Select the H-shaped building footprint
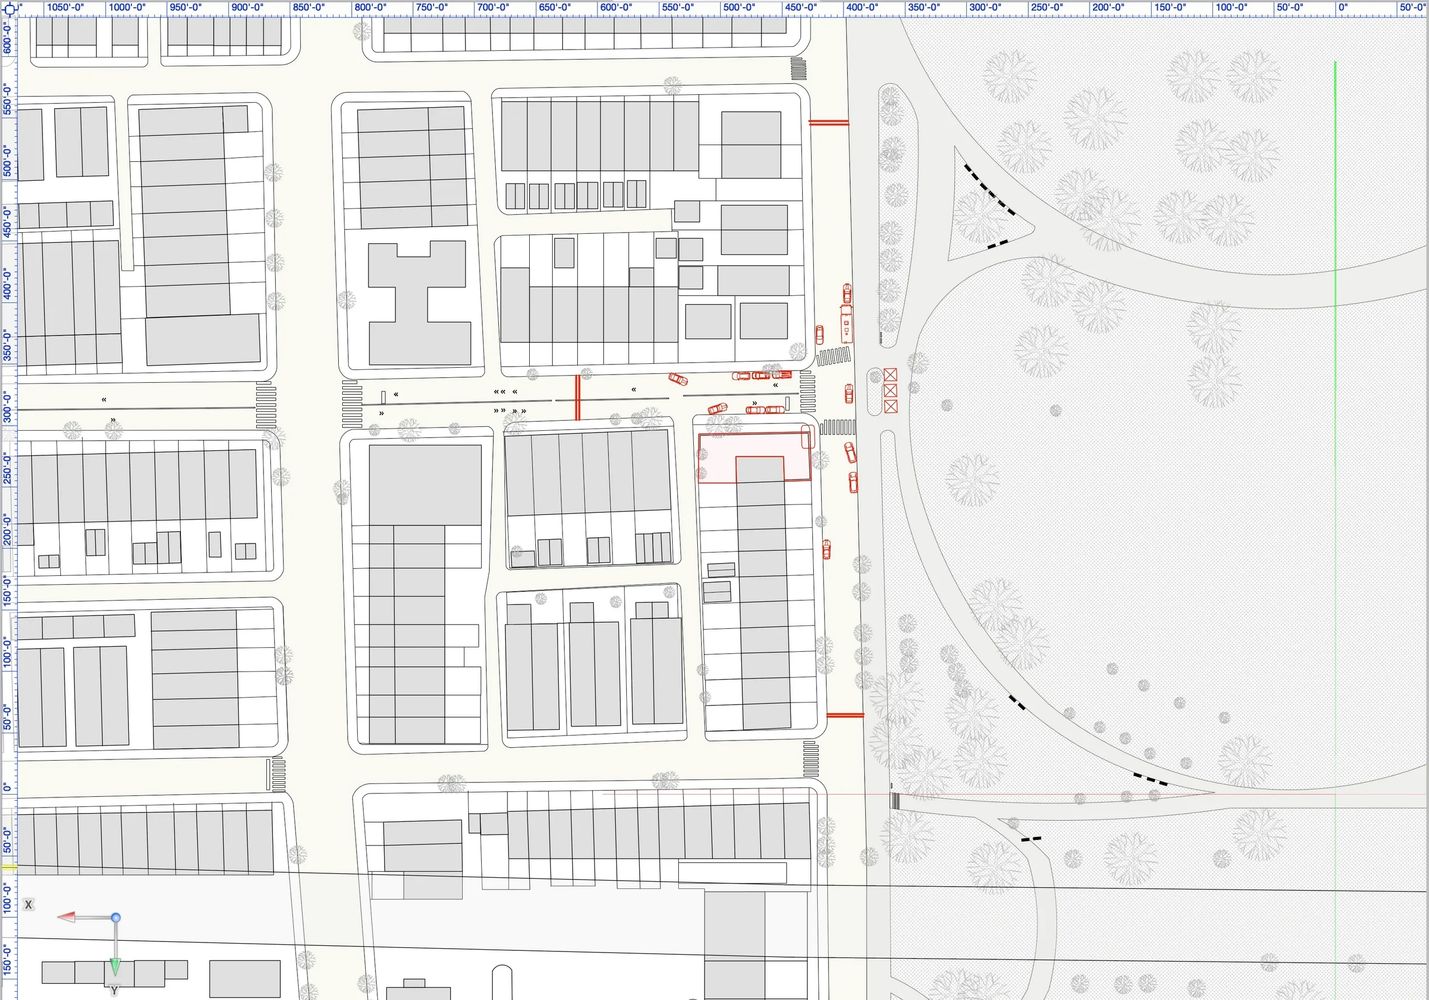The image size is (1429, 1000). (x=419, y=302)
